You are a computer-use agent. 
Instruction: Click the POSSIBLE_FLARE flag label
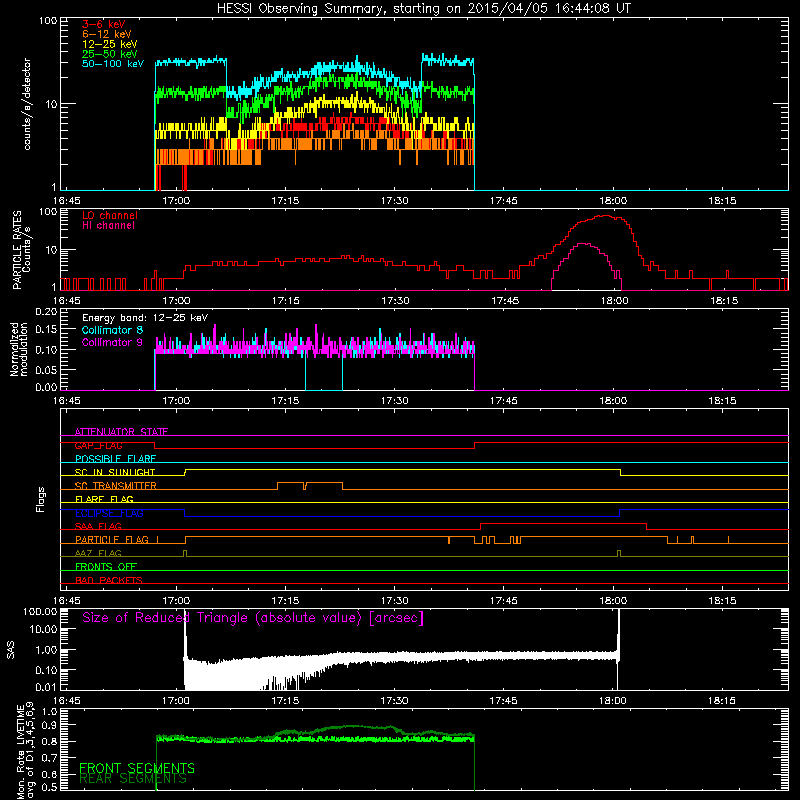point(115,459)
